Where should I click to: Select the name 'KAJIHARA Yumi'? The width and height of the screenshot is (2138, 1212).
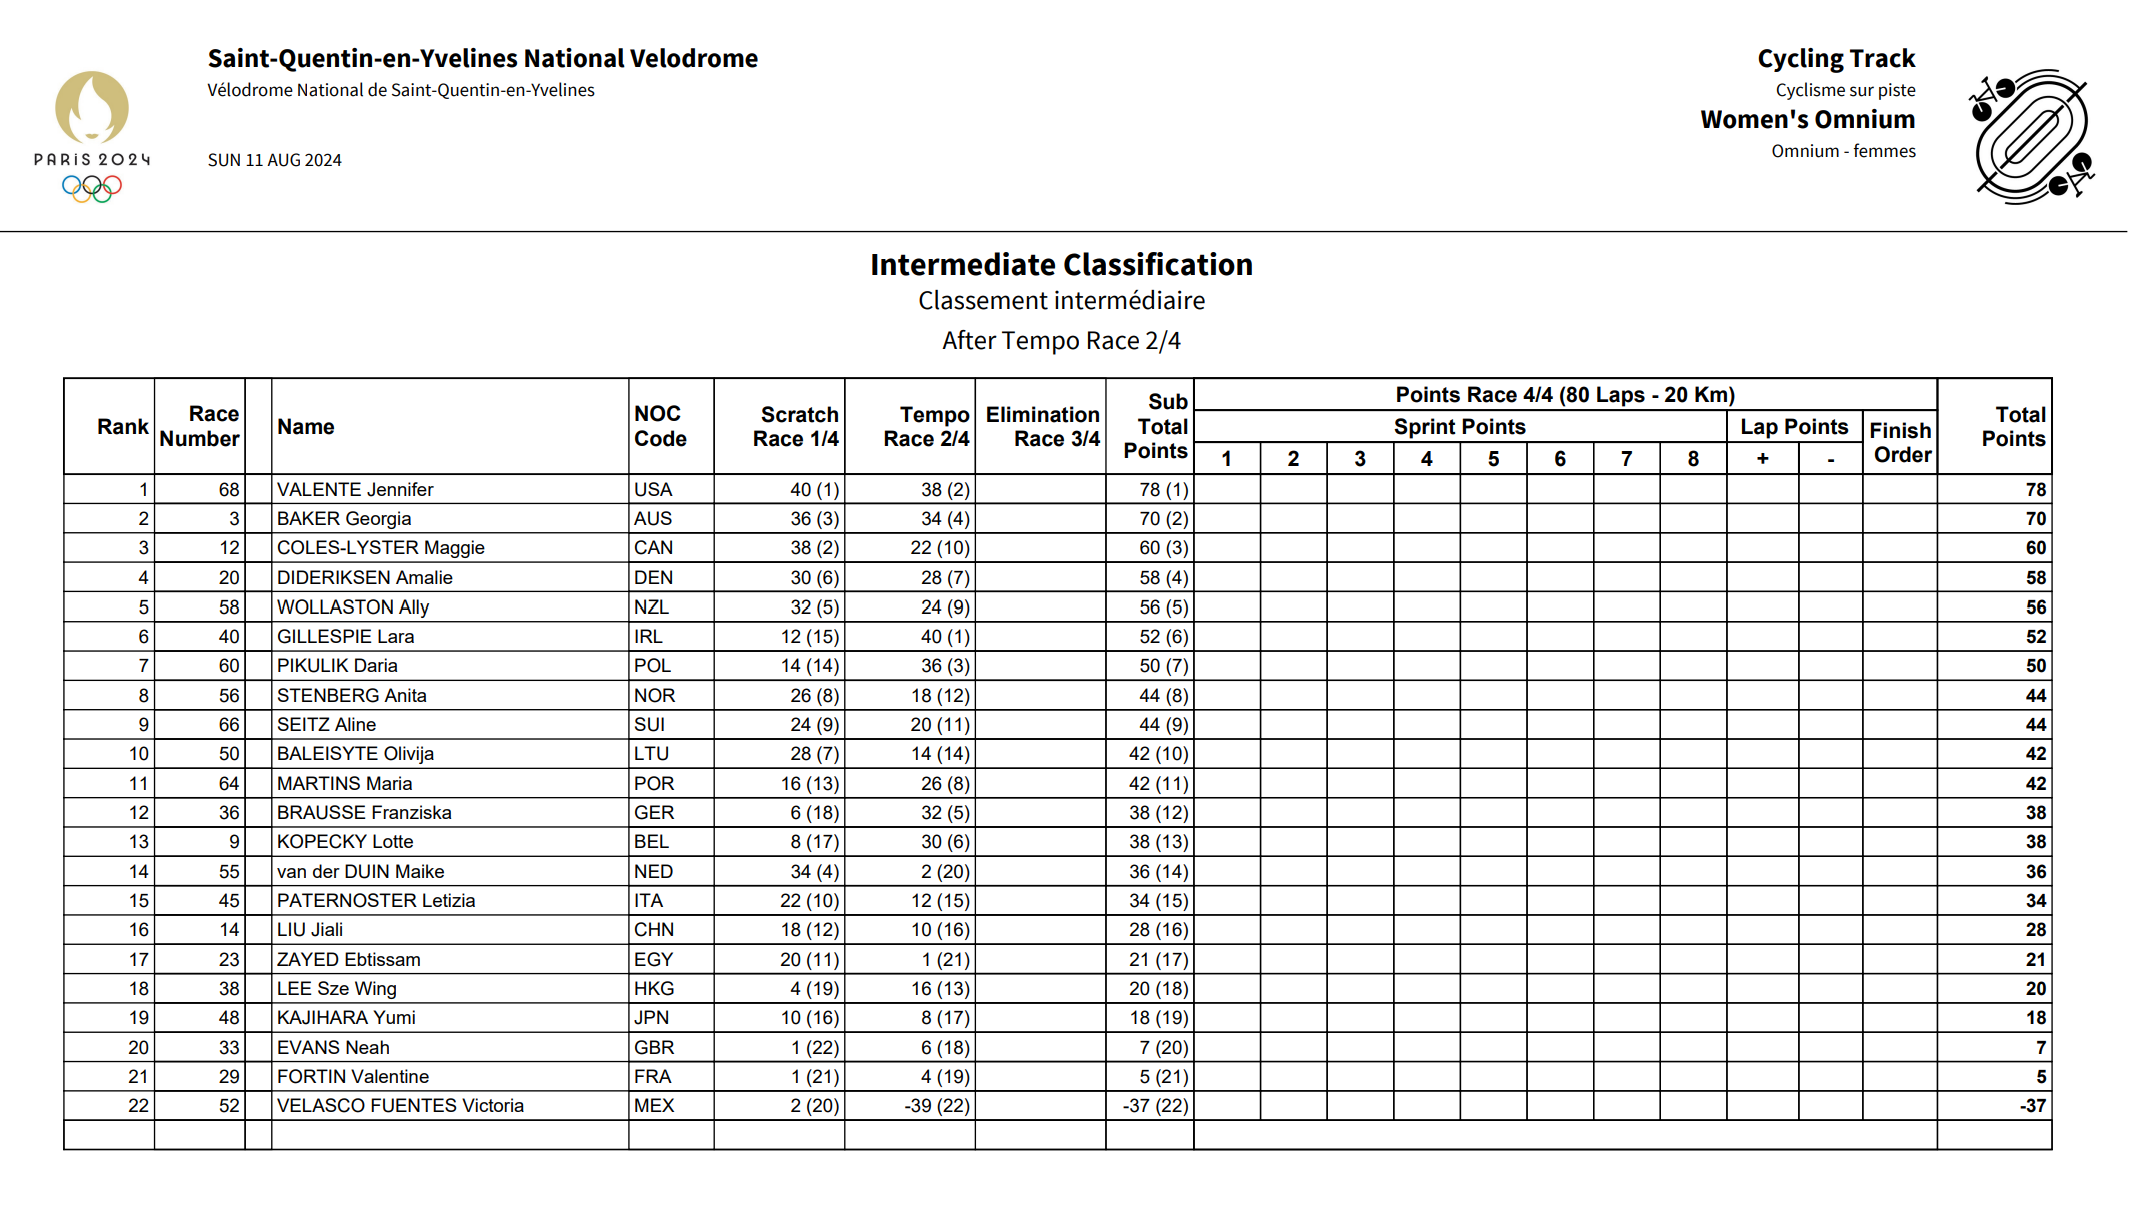[346, 1018]
